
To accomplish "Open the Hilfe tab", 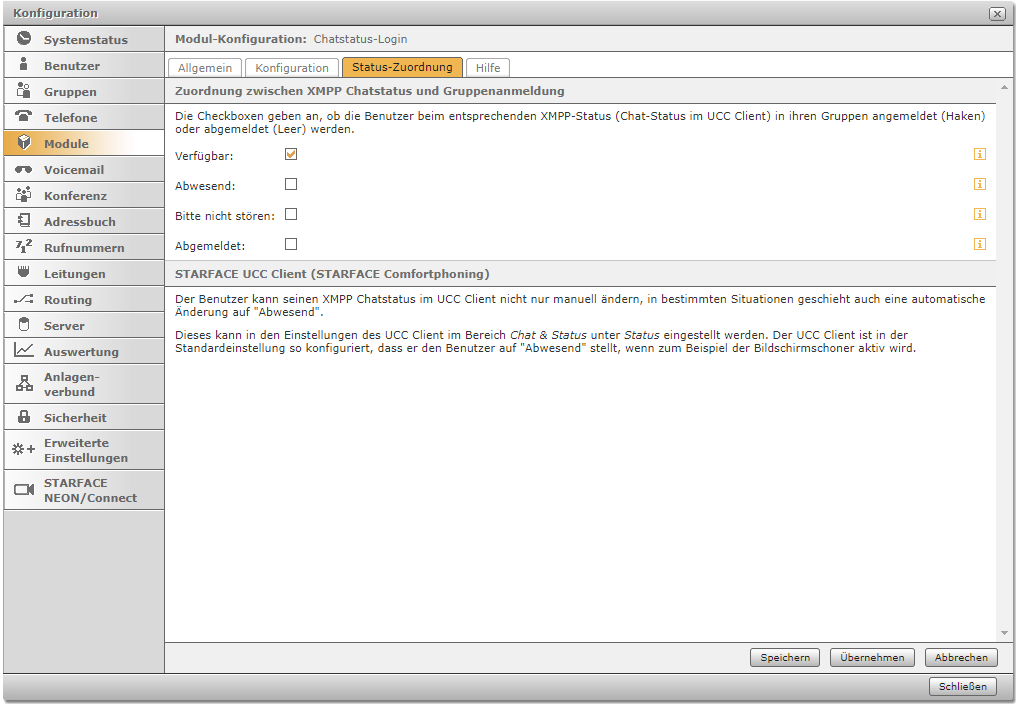I will 488,68.
